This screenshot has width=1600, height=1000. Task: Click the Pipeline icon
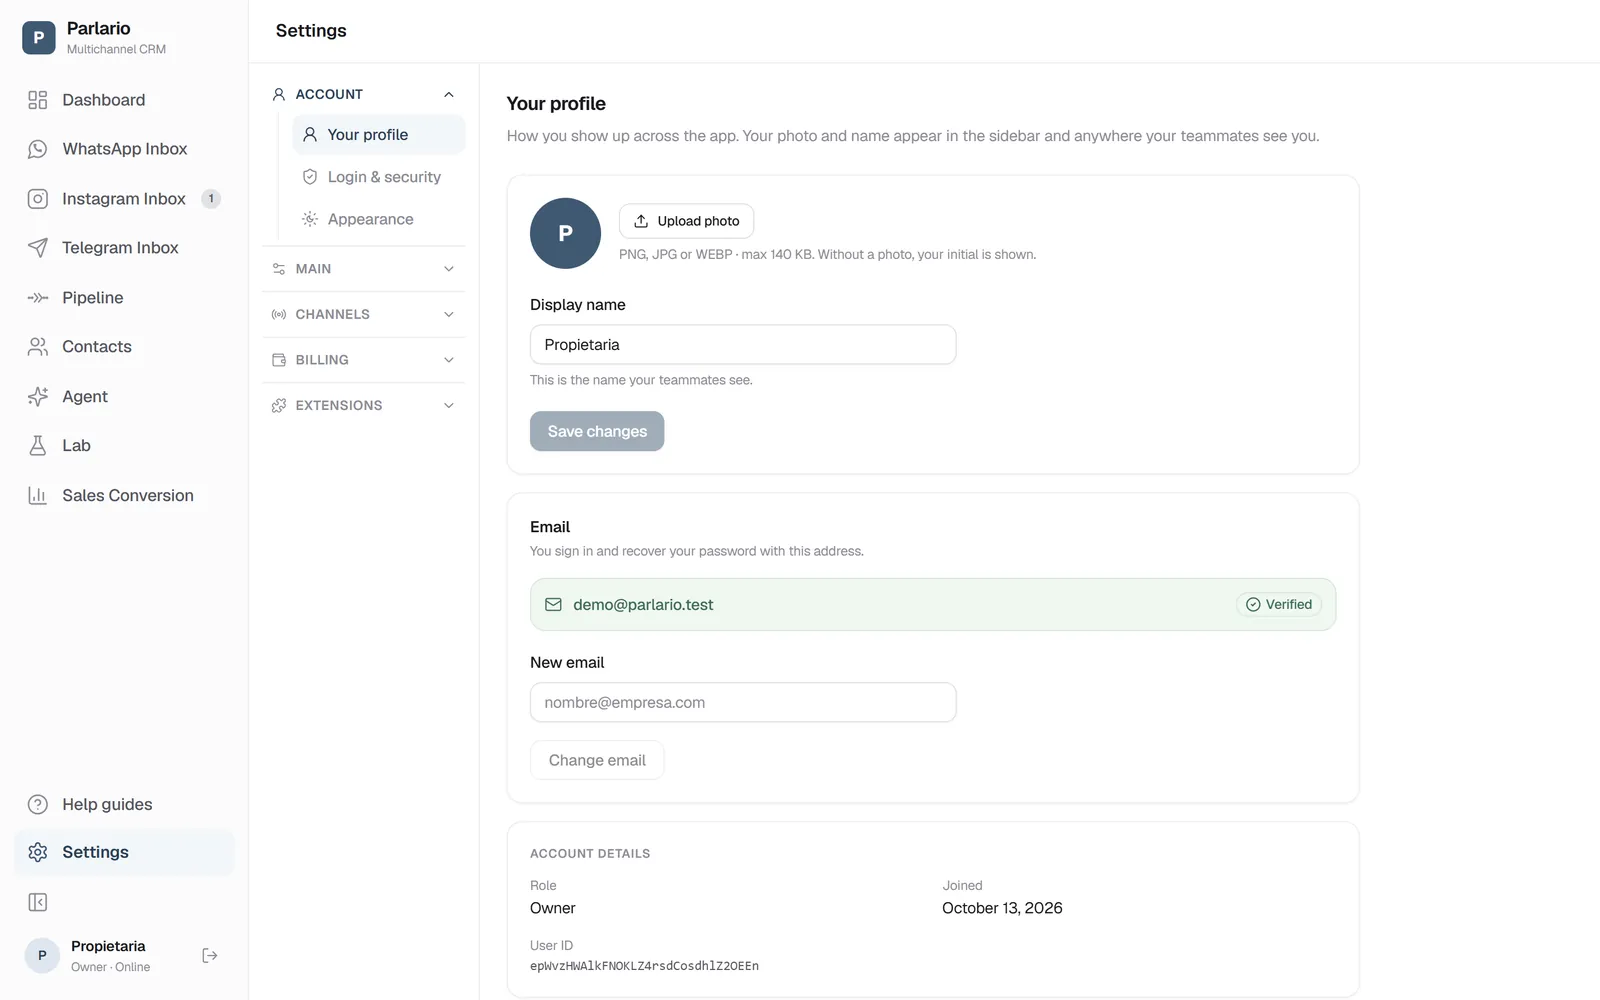point(38,298)
